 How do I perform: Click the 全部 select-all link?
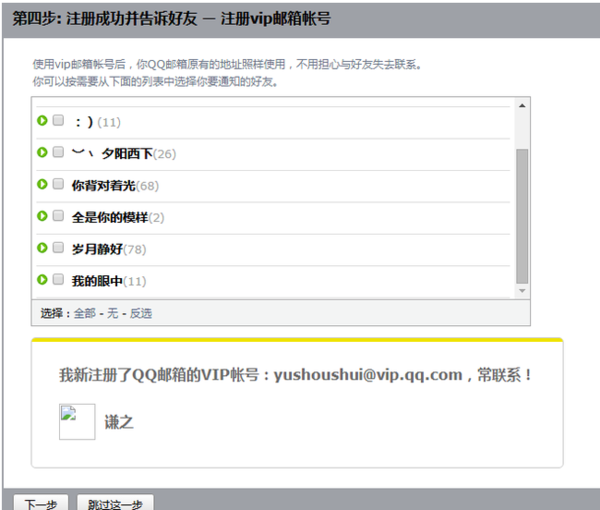click(85, 313)
